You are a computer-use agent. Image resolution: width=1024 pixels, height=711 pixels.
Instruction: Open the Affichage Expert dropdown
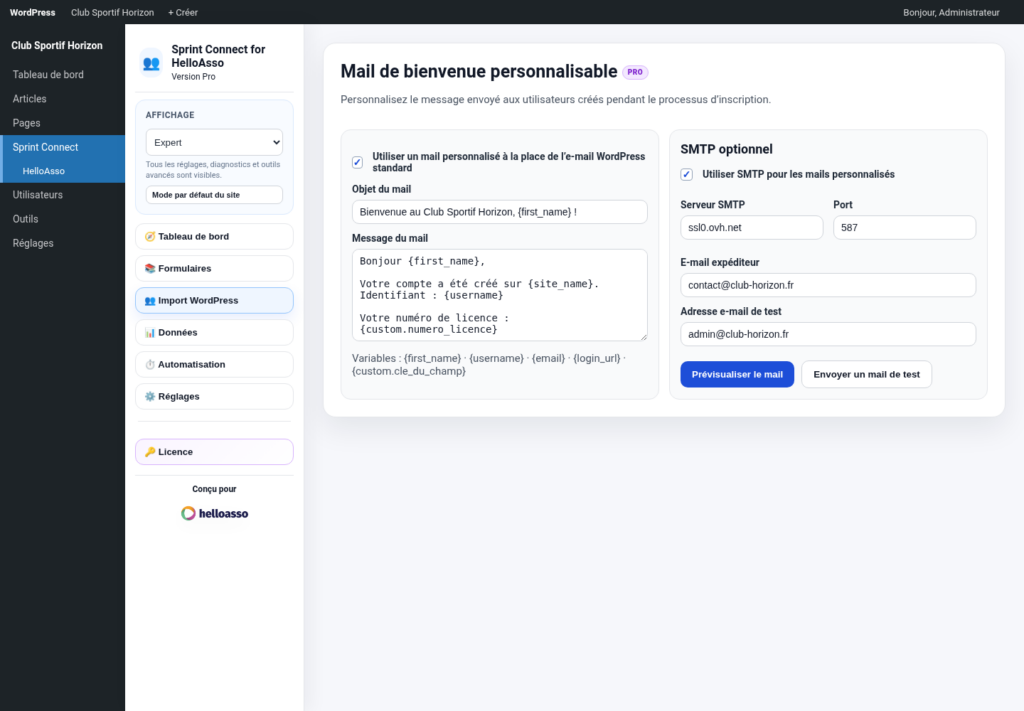[214, 142]
